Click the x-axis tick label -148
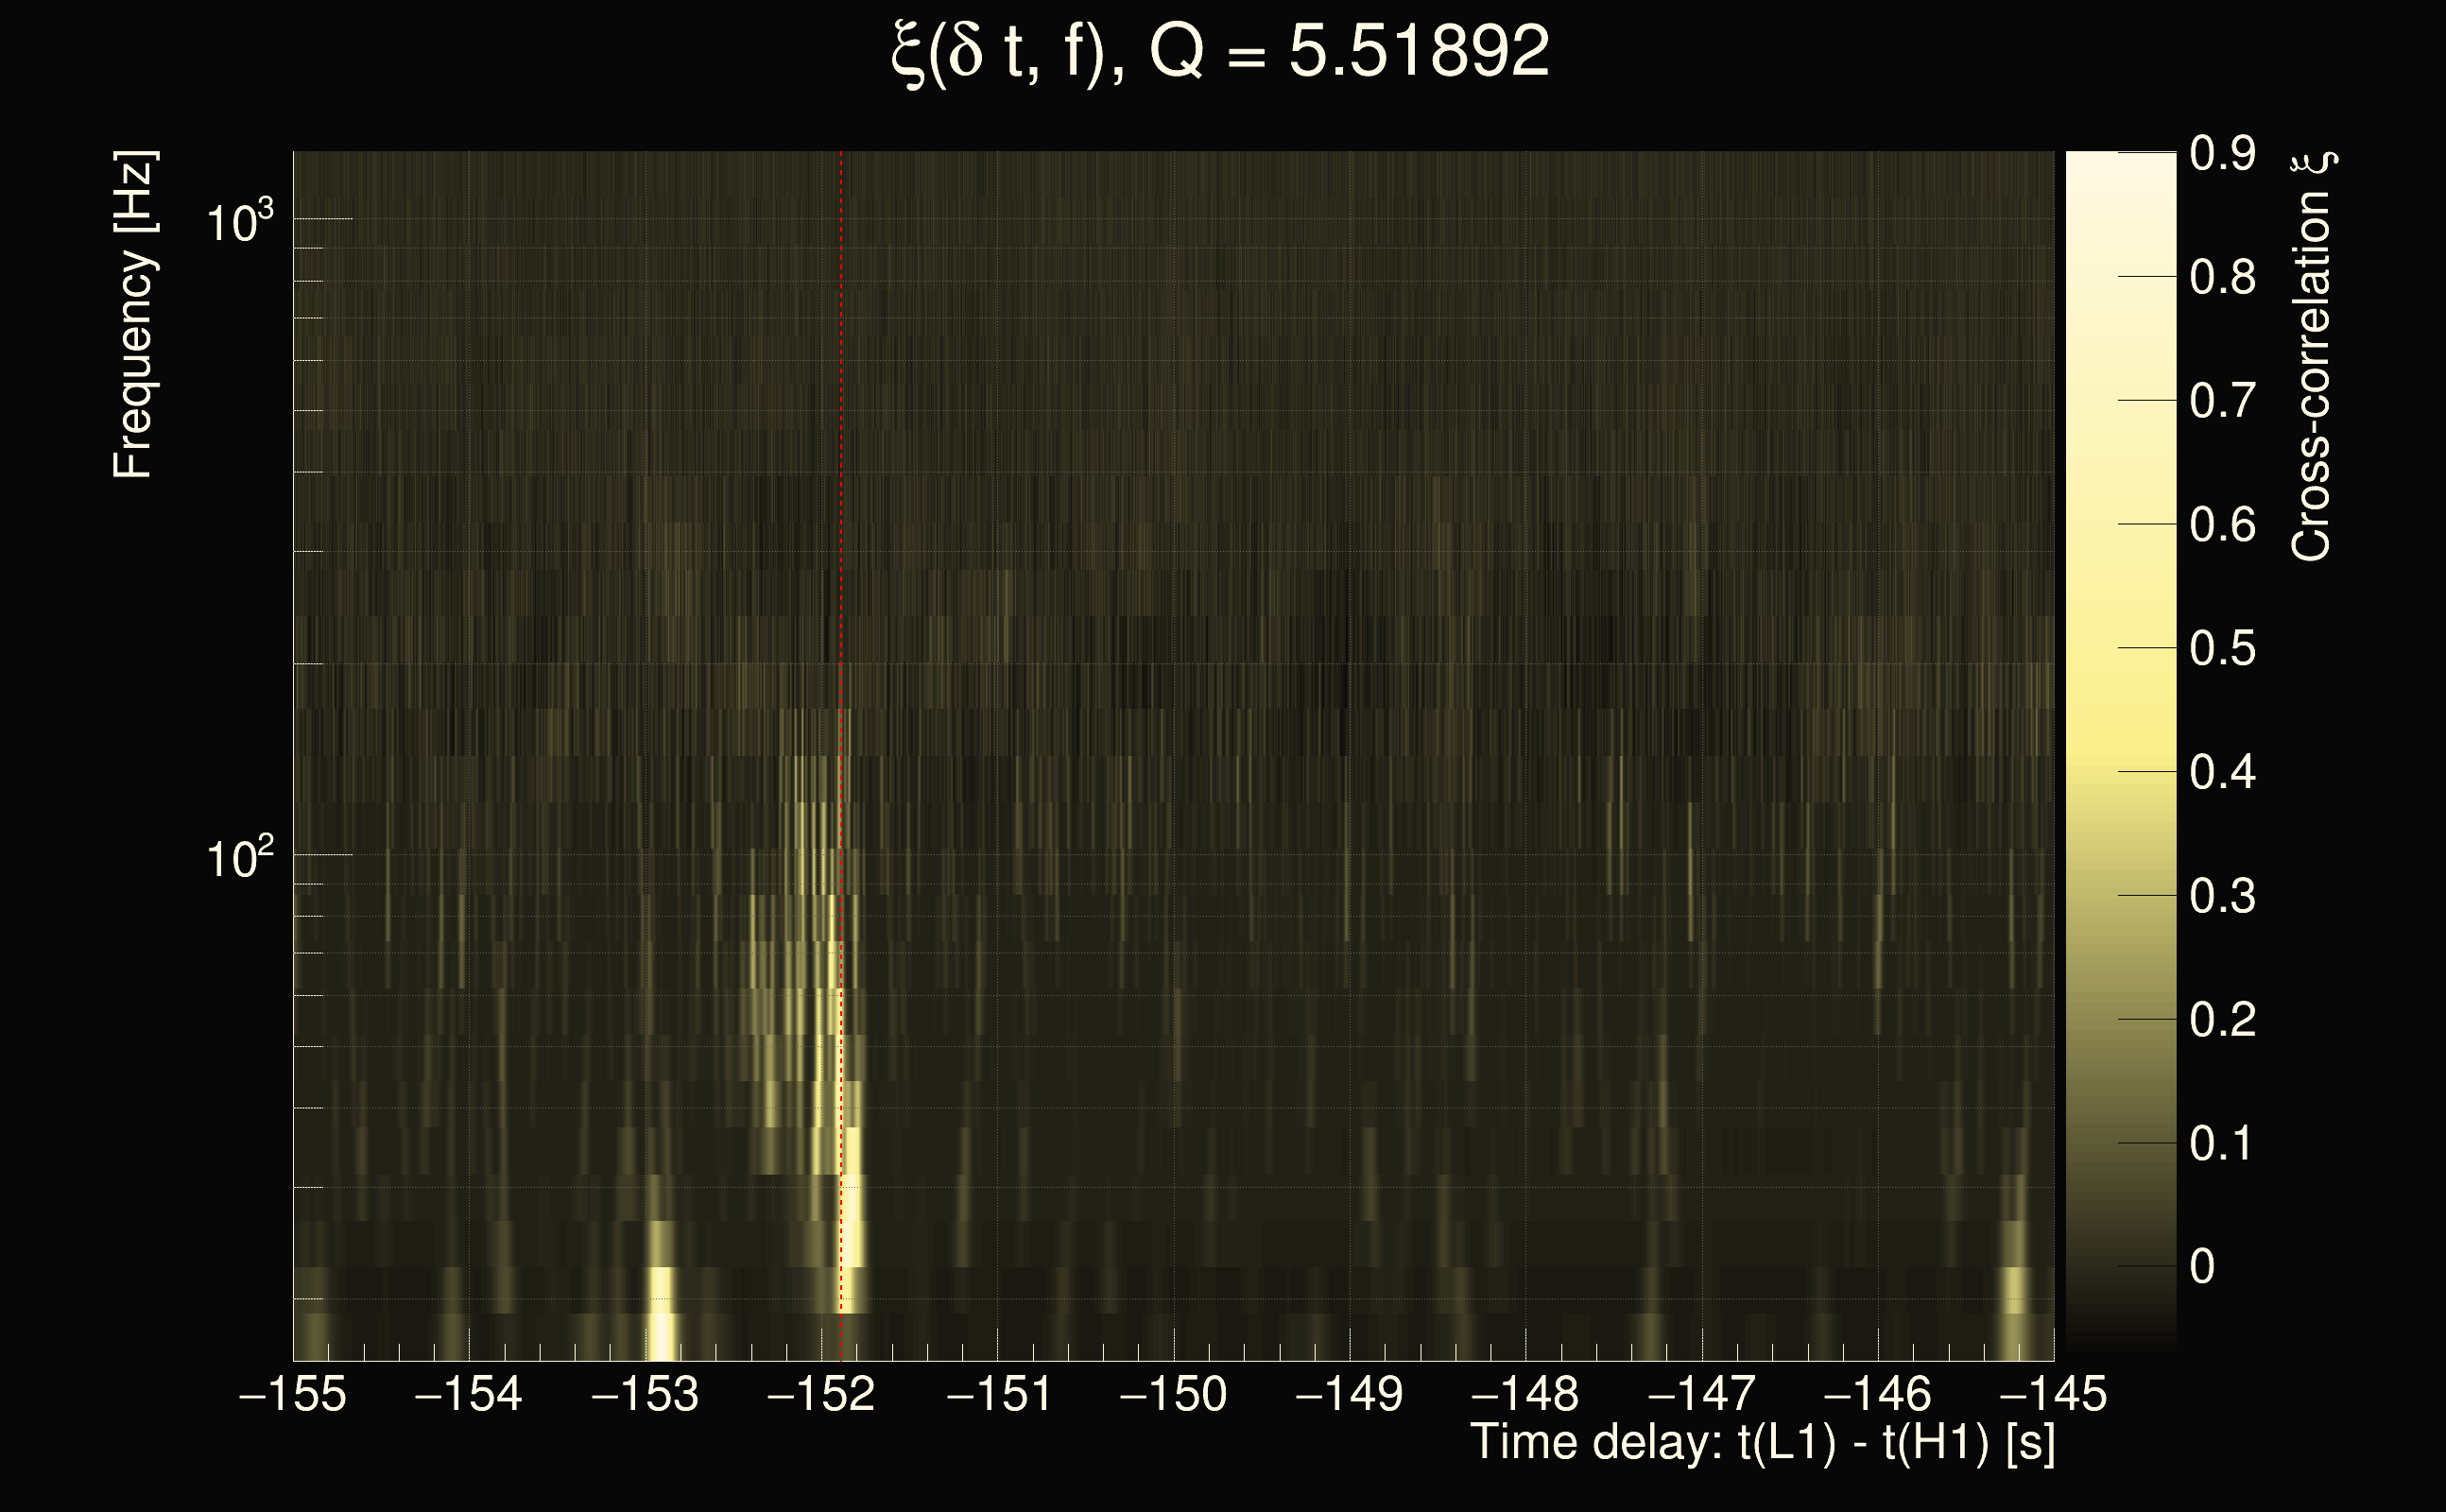This screenshot has height=1512, width=2446. [1525, 1394]
